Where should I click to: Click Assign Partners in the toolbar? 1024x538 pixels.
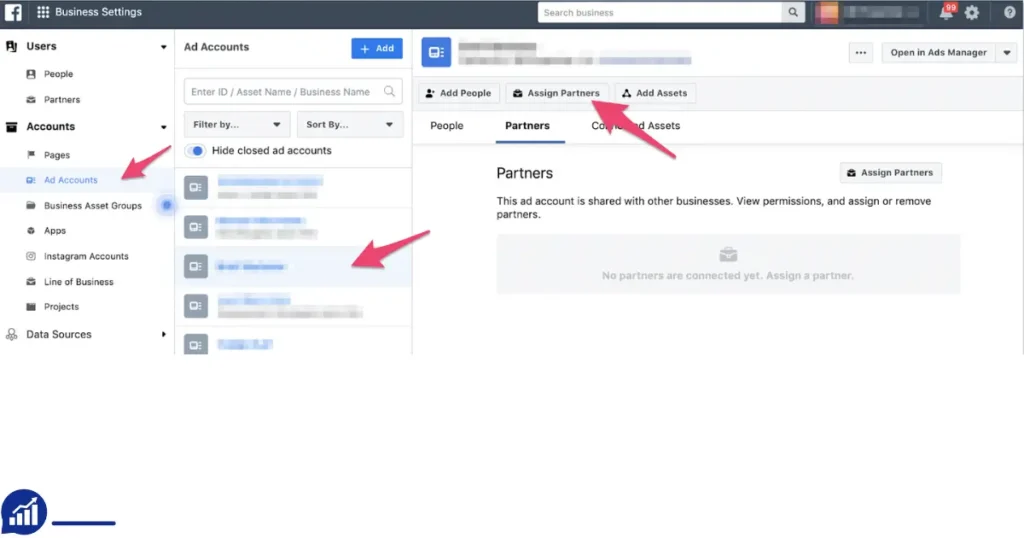click(556, 93)
